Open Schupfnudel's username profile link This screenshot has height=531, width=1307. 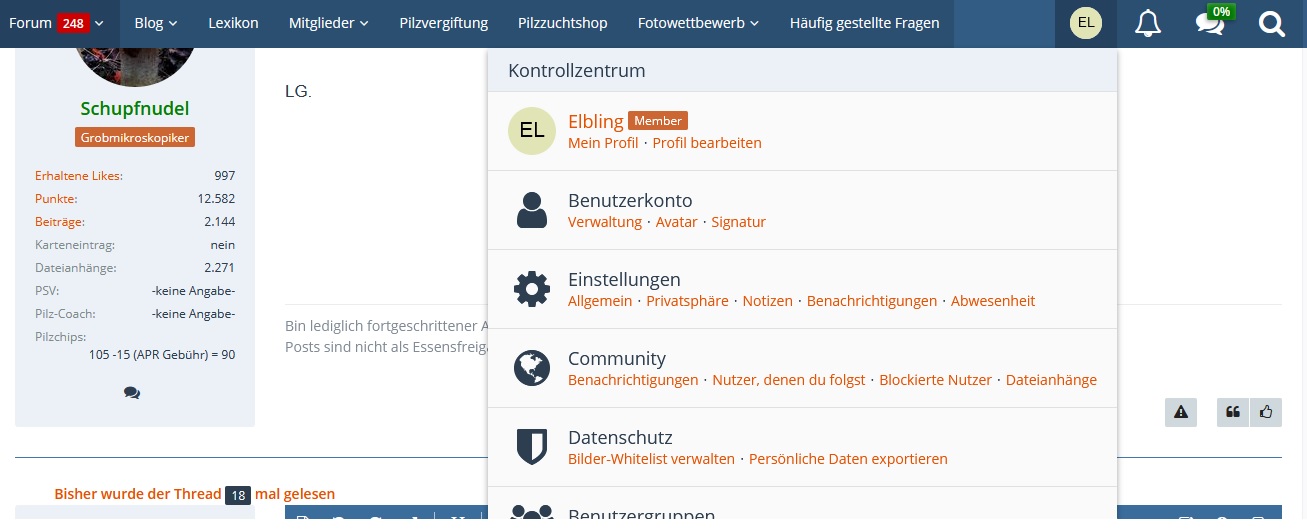coord(135,108)
